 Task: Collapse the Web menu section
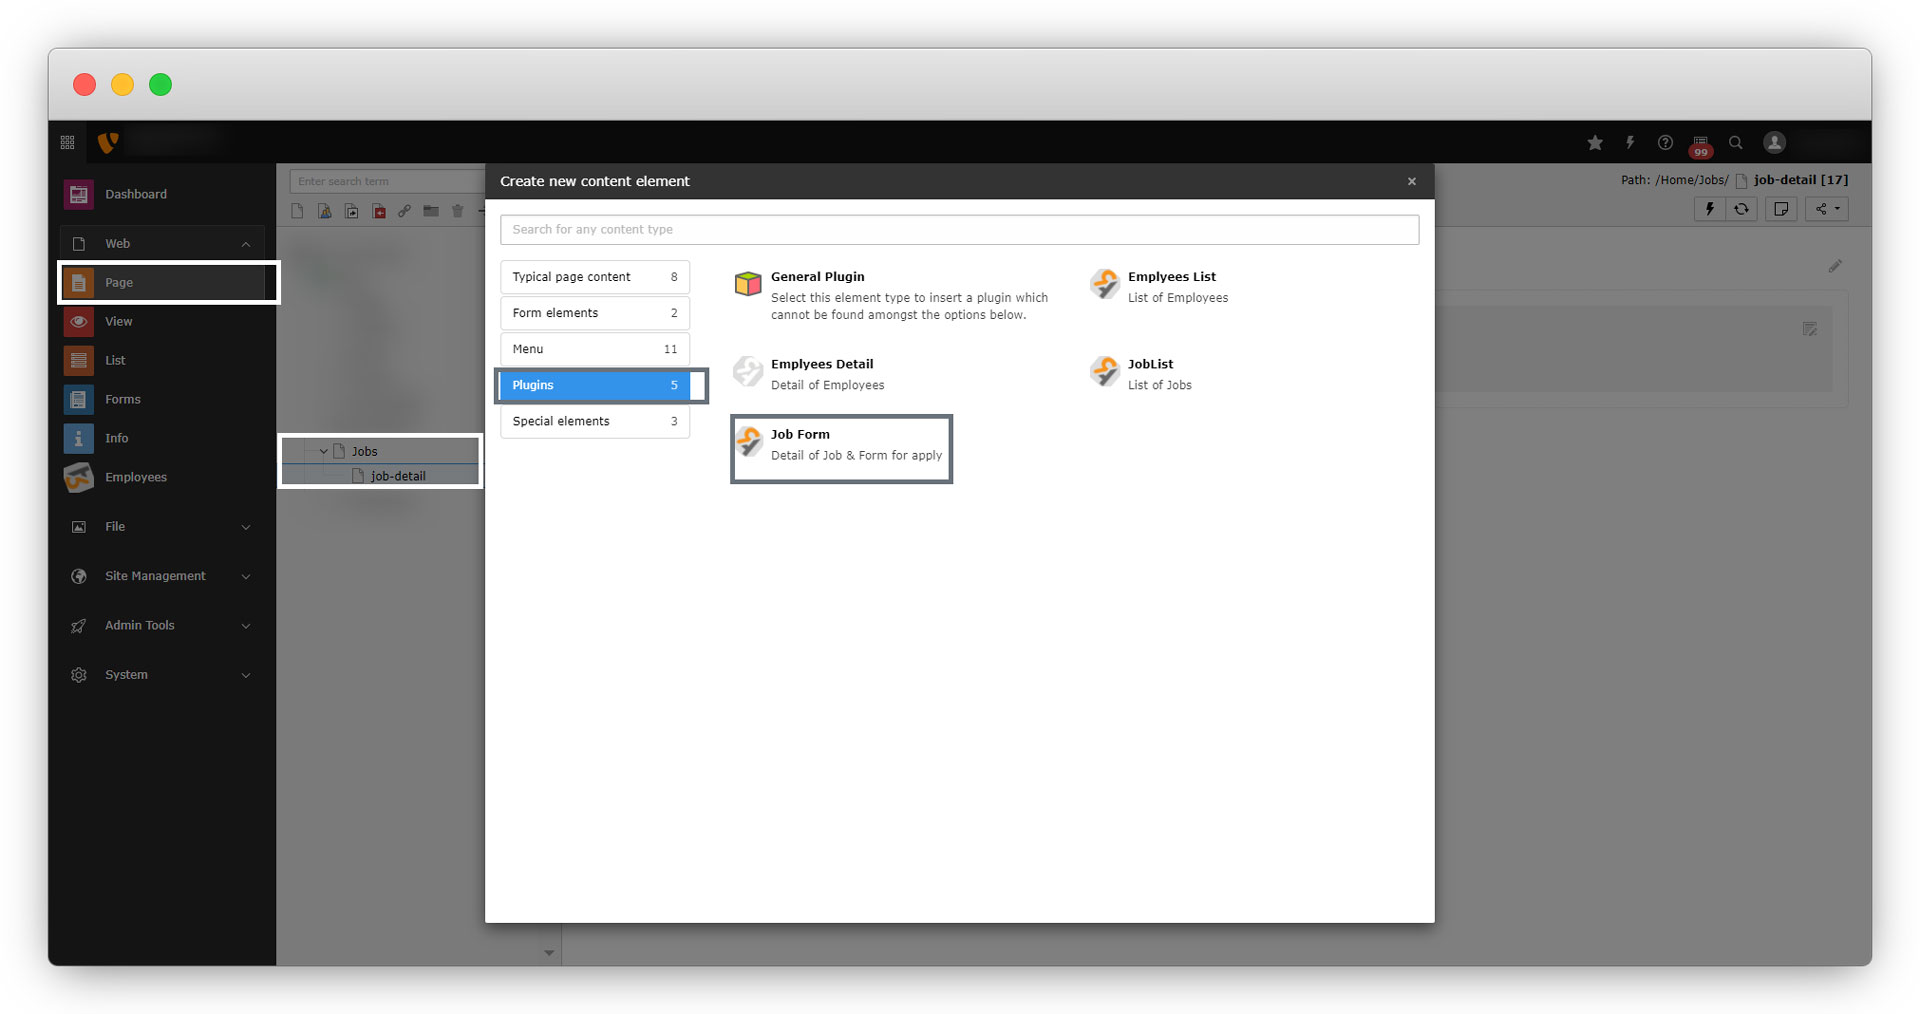245,244
